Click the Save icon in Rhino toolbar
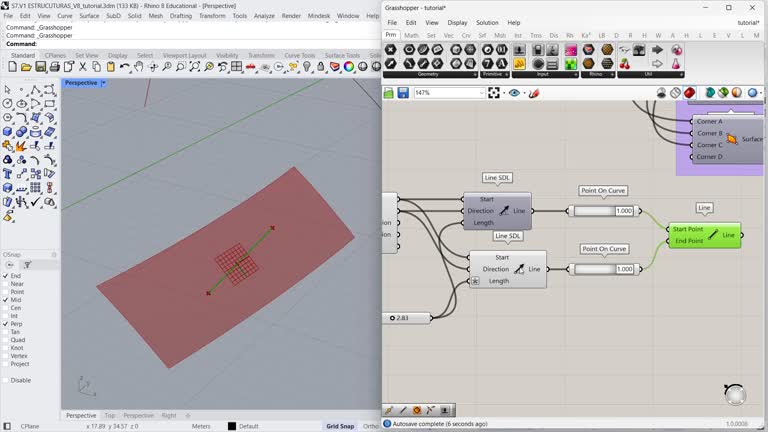Image resolution: width=768 pixels, height=432 pixels. coord(41,67)
